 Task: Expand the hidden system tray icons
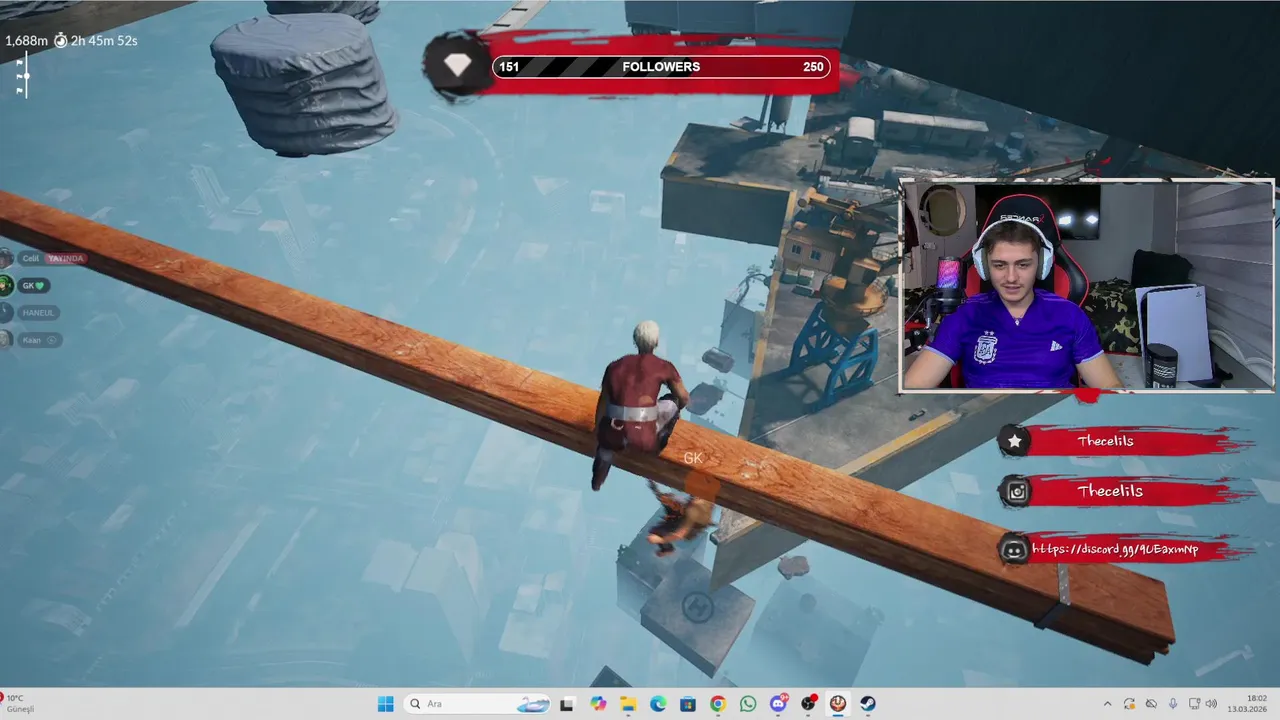(x=1107, y=704)
